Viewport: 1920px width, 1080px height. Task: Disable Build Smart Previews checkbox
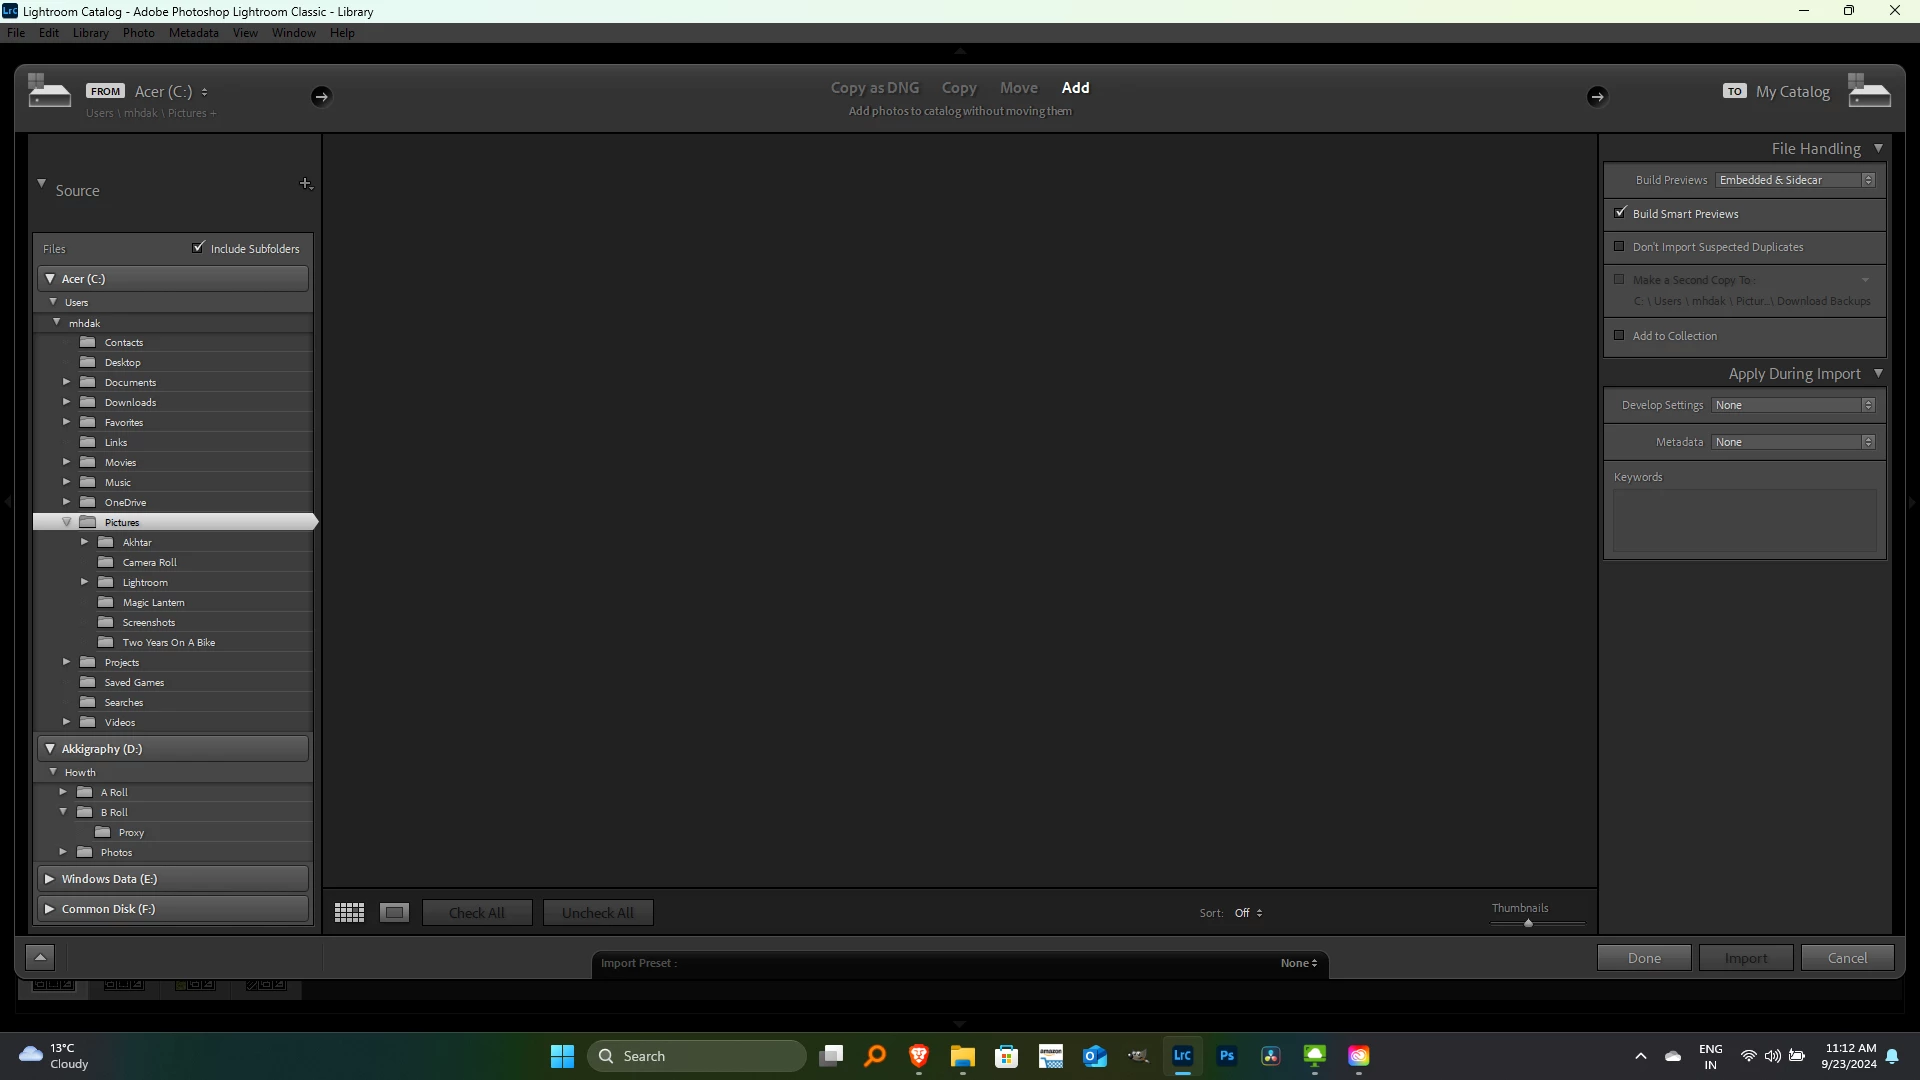click(1621, 213)
